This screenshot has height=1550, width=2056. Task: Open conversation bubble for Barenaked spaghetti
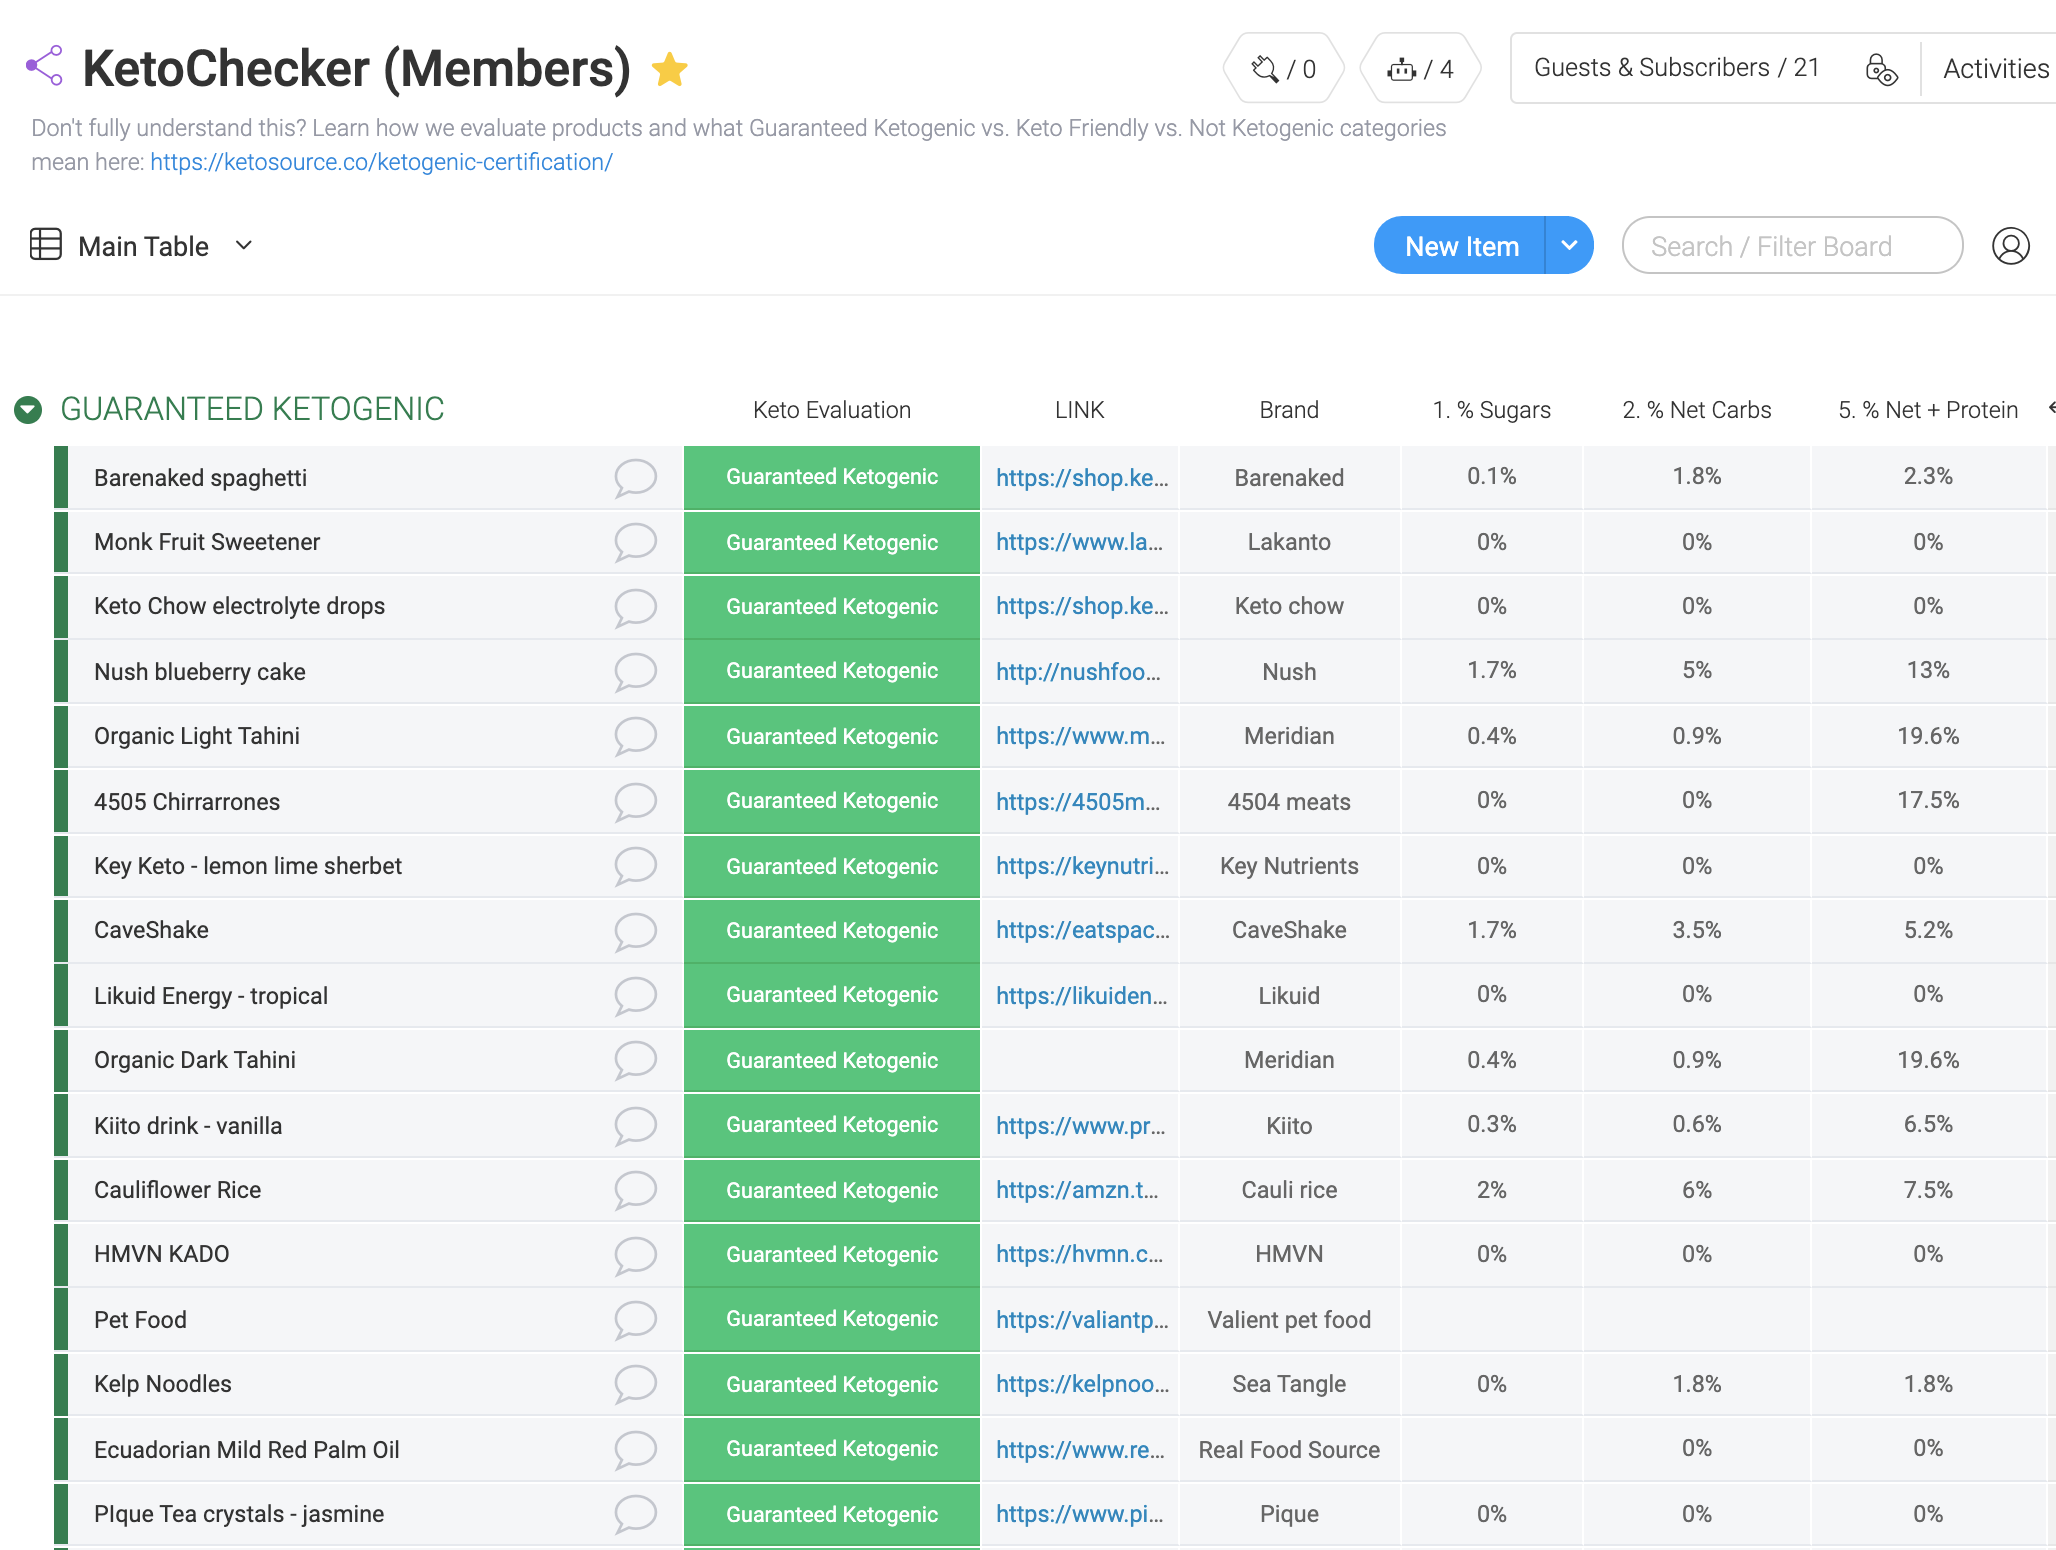[x=635, y=478]
